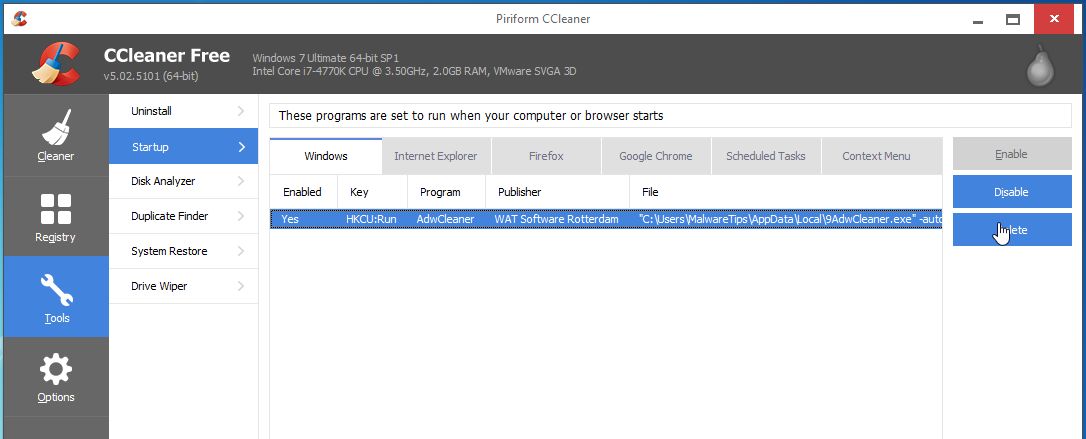
Task: Click the greyed-out Enable button
Action: (x=1012, y=154)
